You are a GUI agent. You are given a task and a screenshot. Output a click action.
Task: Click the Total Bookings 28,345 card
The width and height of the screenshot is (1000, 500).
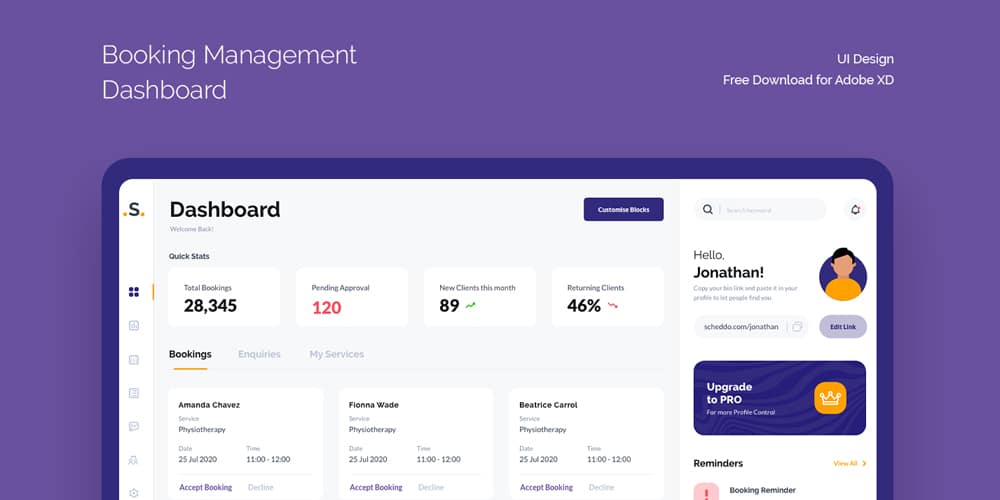point(224,297)
